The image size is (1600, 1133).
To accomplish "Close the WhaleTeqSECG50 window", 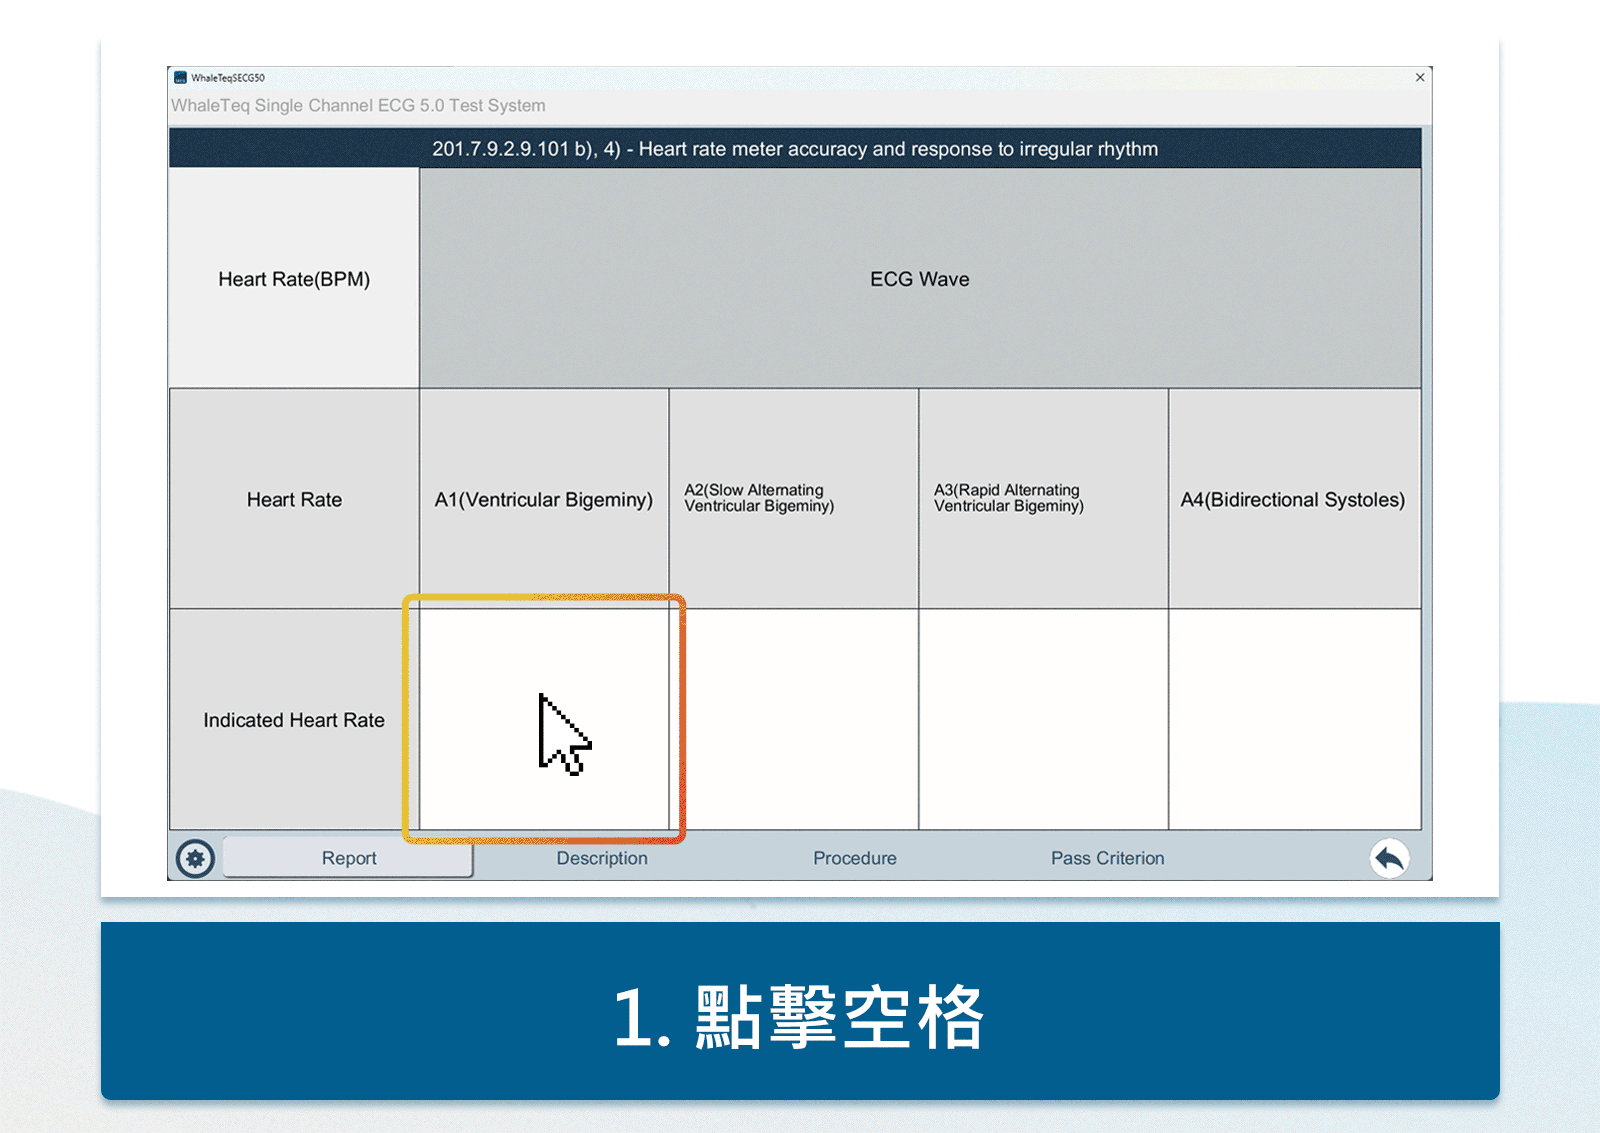I will (x=1420, y=77).
